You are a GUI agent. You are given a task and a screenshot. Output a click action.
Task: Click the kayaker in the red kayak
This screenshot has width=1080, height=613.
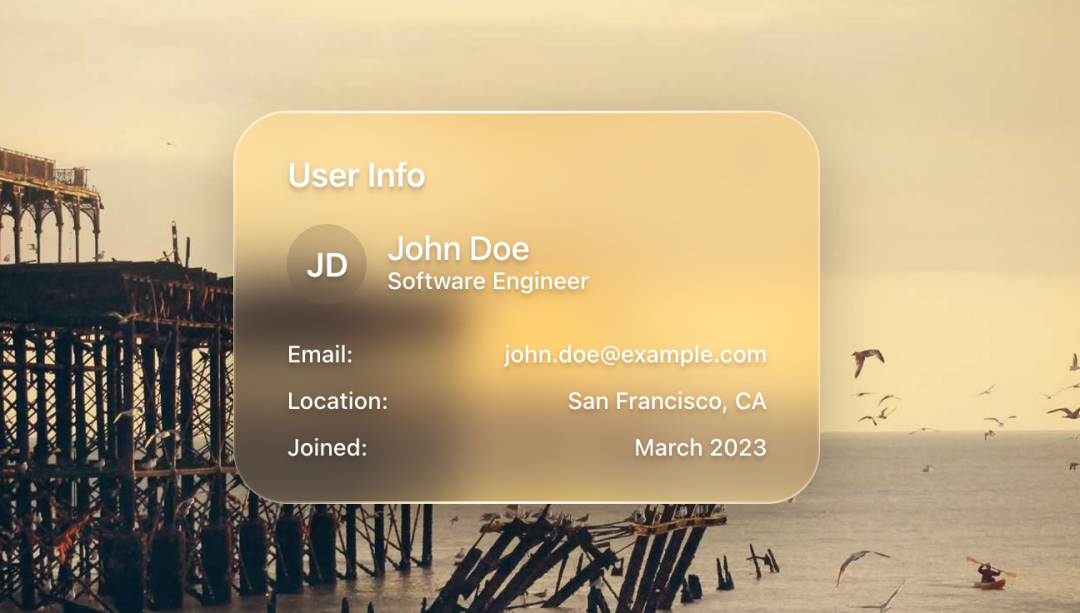click(x=990, y=574)
